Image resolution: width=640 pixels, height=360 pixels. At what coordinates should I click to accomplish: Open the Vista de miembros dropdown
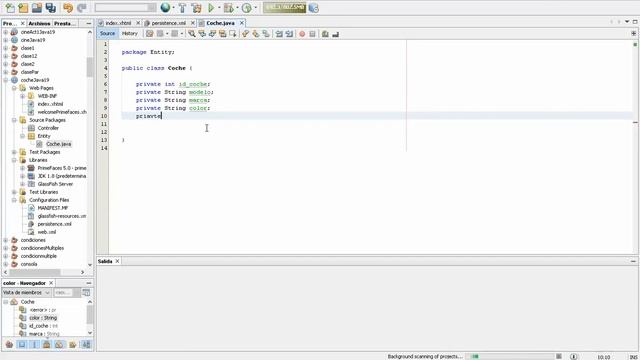[x=27, y=293]
